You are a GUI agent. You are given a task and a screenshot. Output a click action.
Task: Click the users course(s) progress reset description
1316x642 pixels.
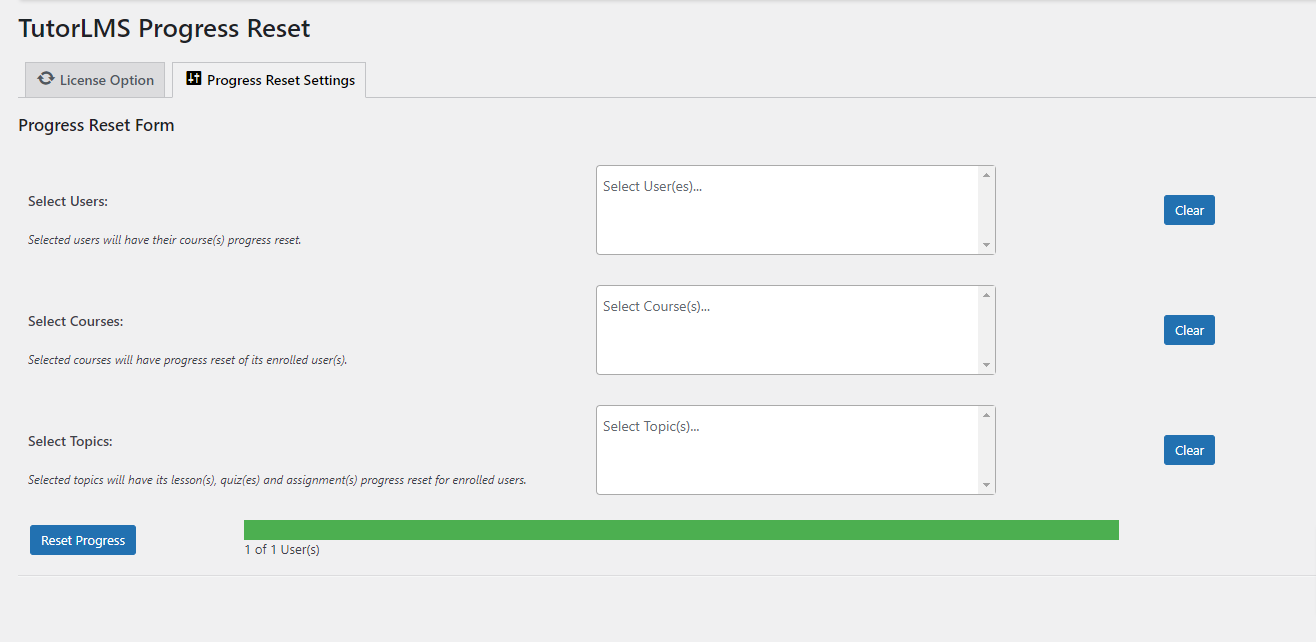(x=165, y=240)
